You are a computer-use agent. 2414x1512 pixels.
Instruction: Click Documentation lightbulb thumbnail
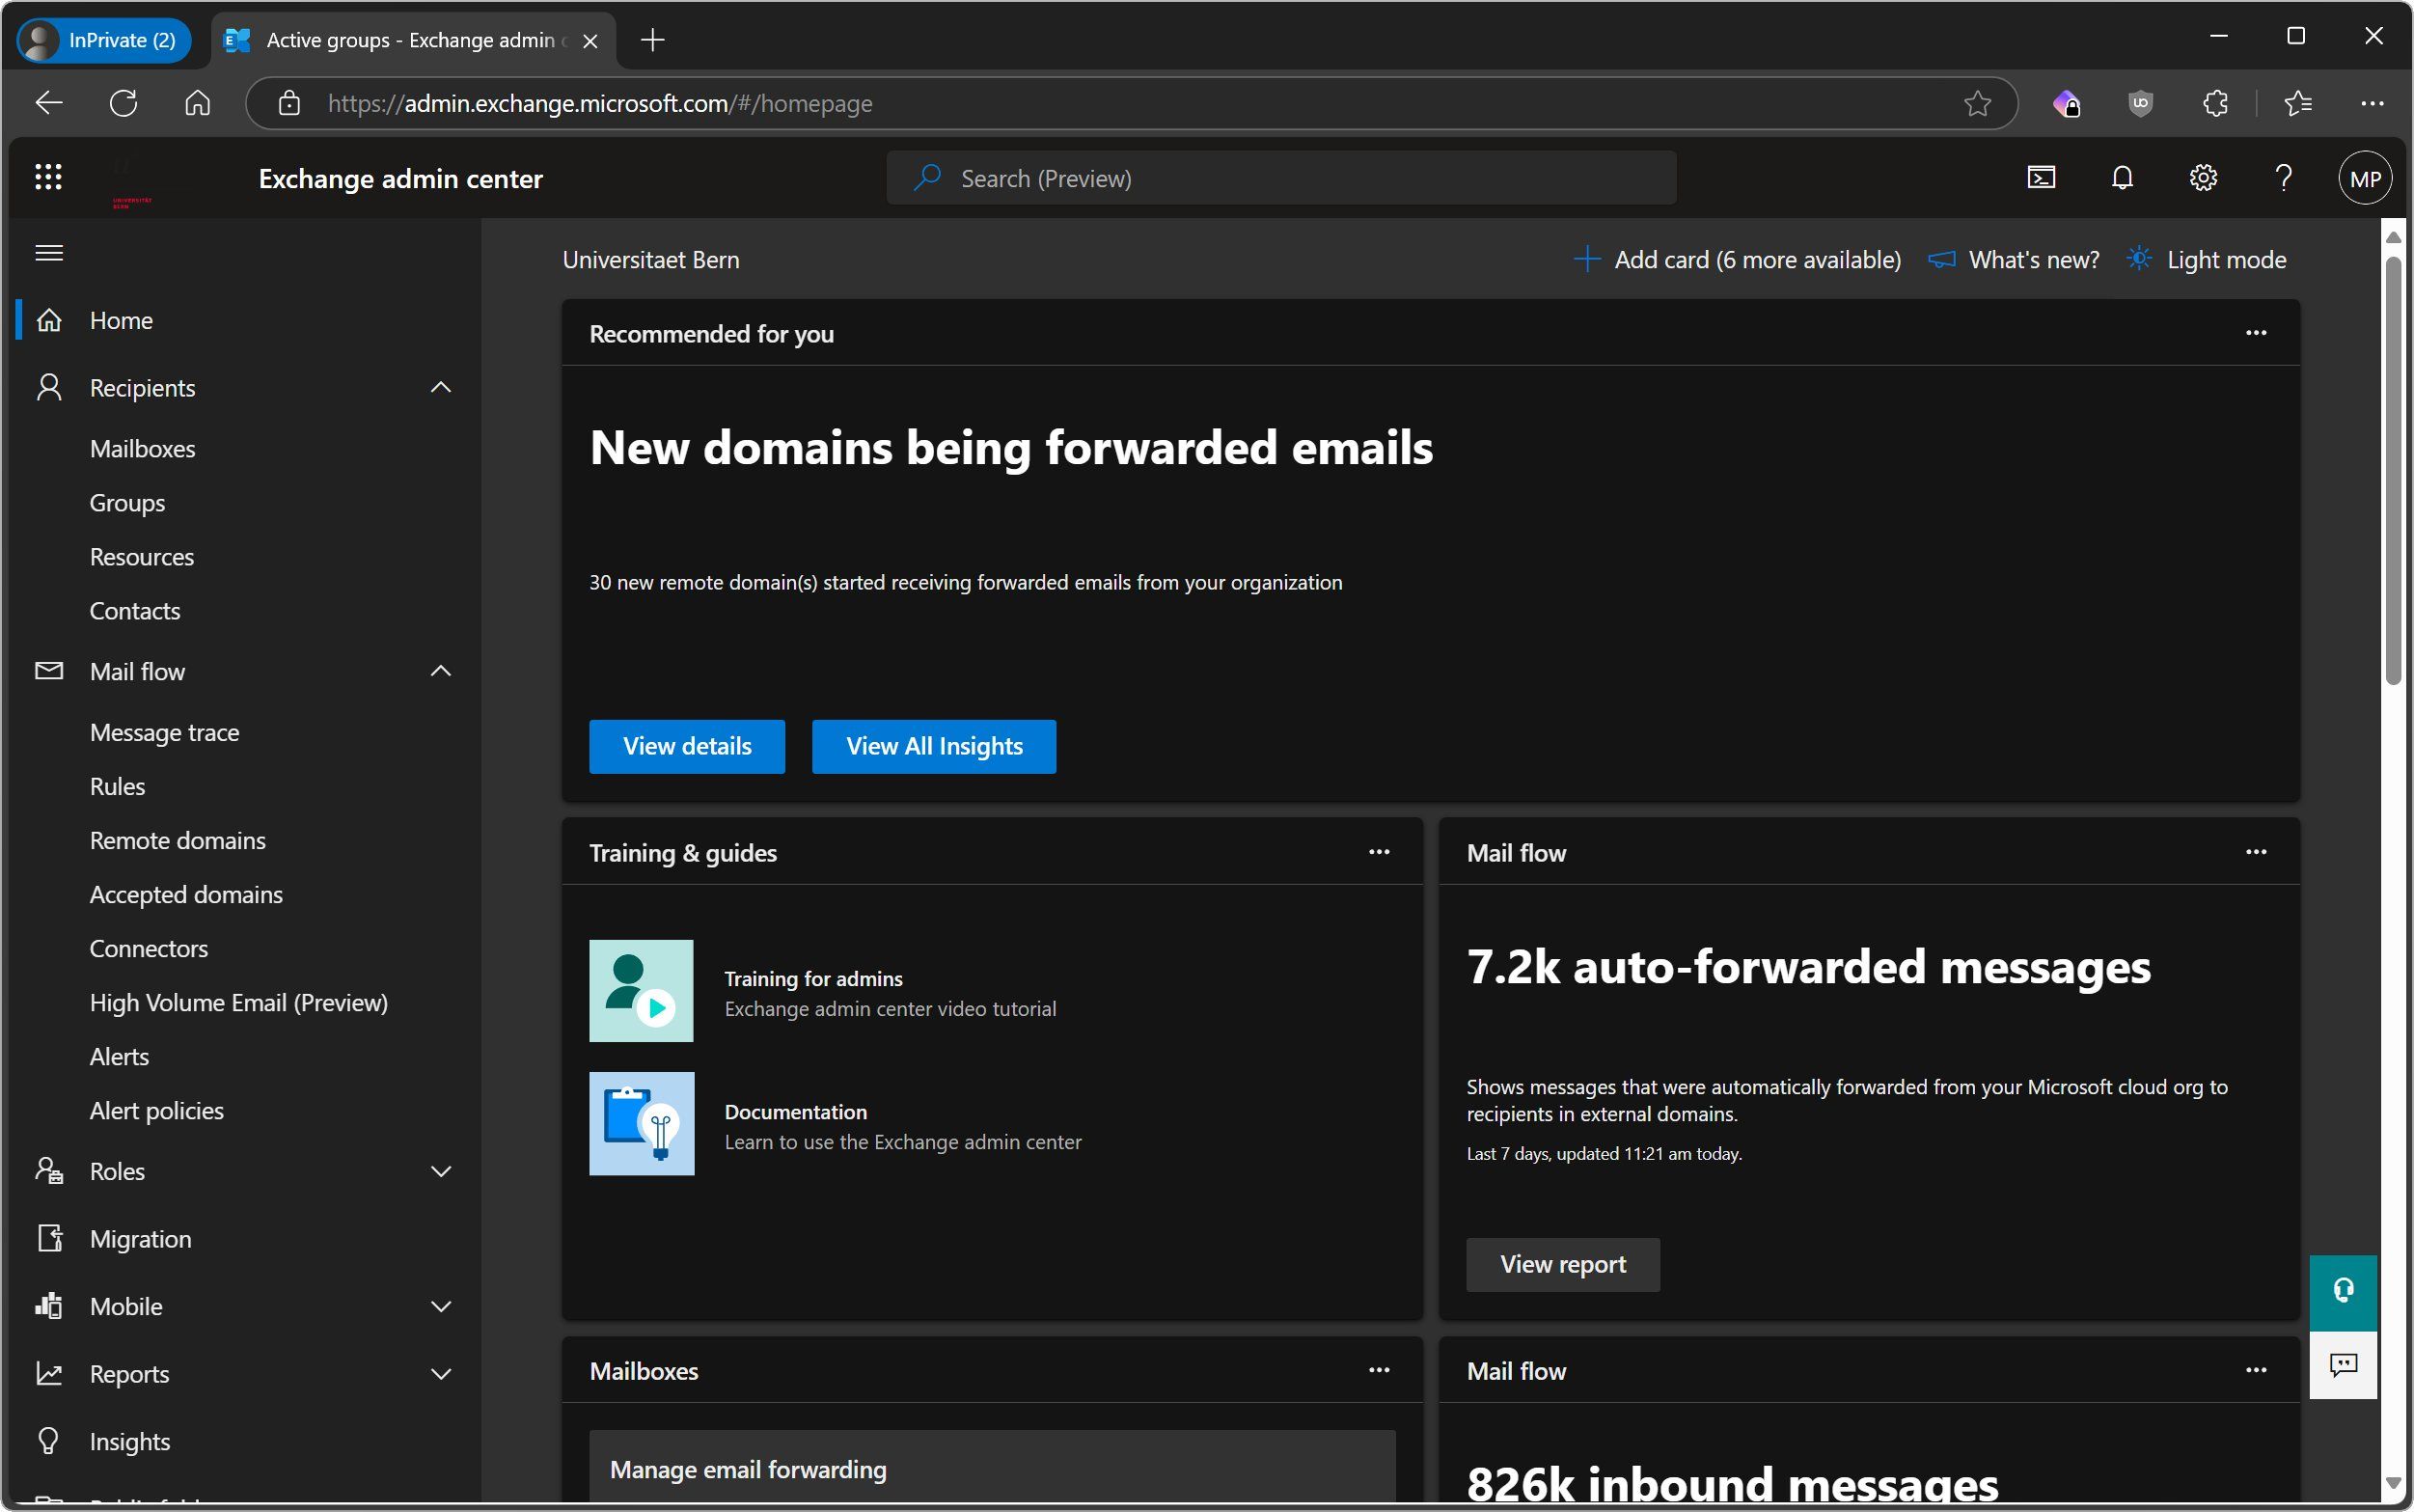tap(641, 1124)
